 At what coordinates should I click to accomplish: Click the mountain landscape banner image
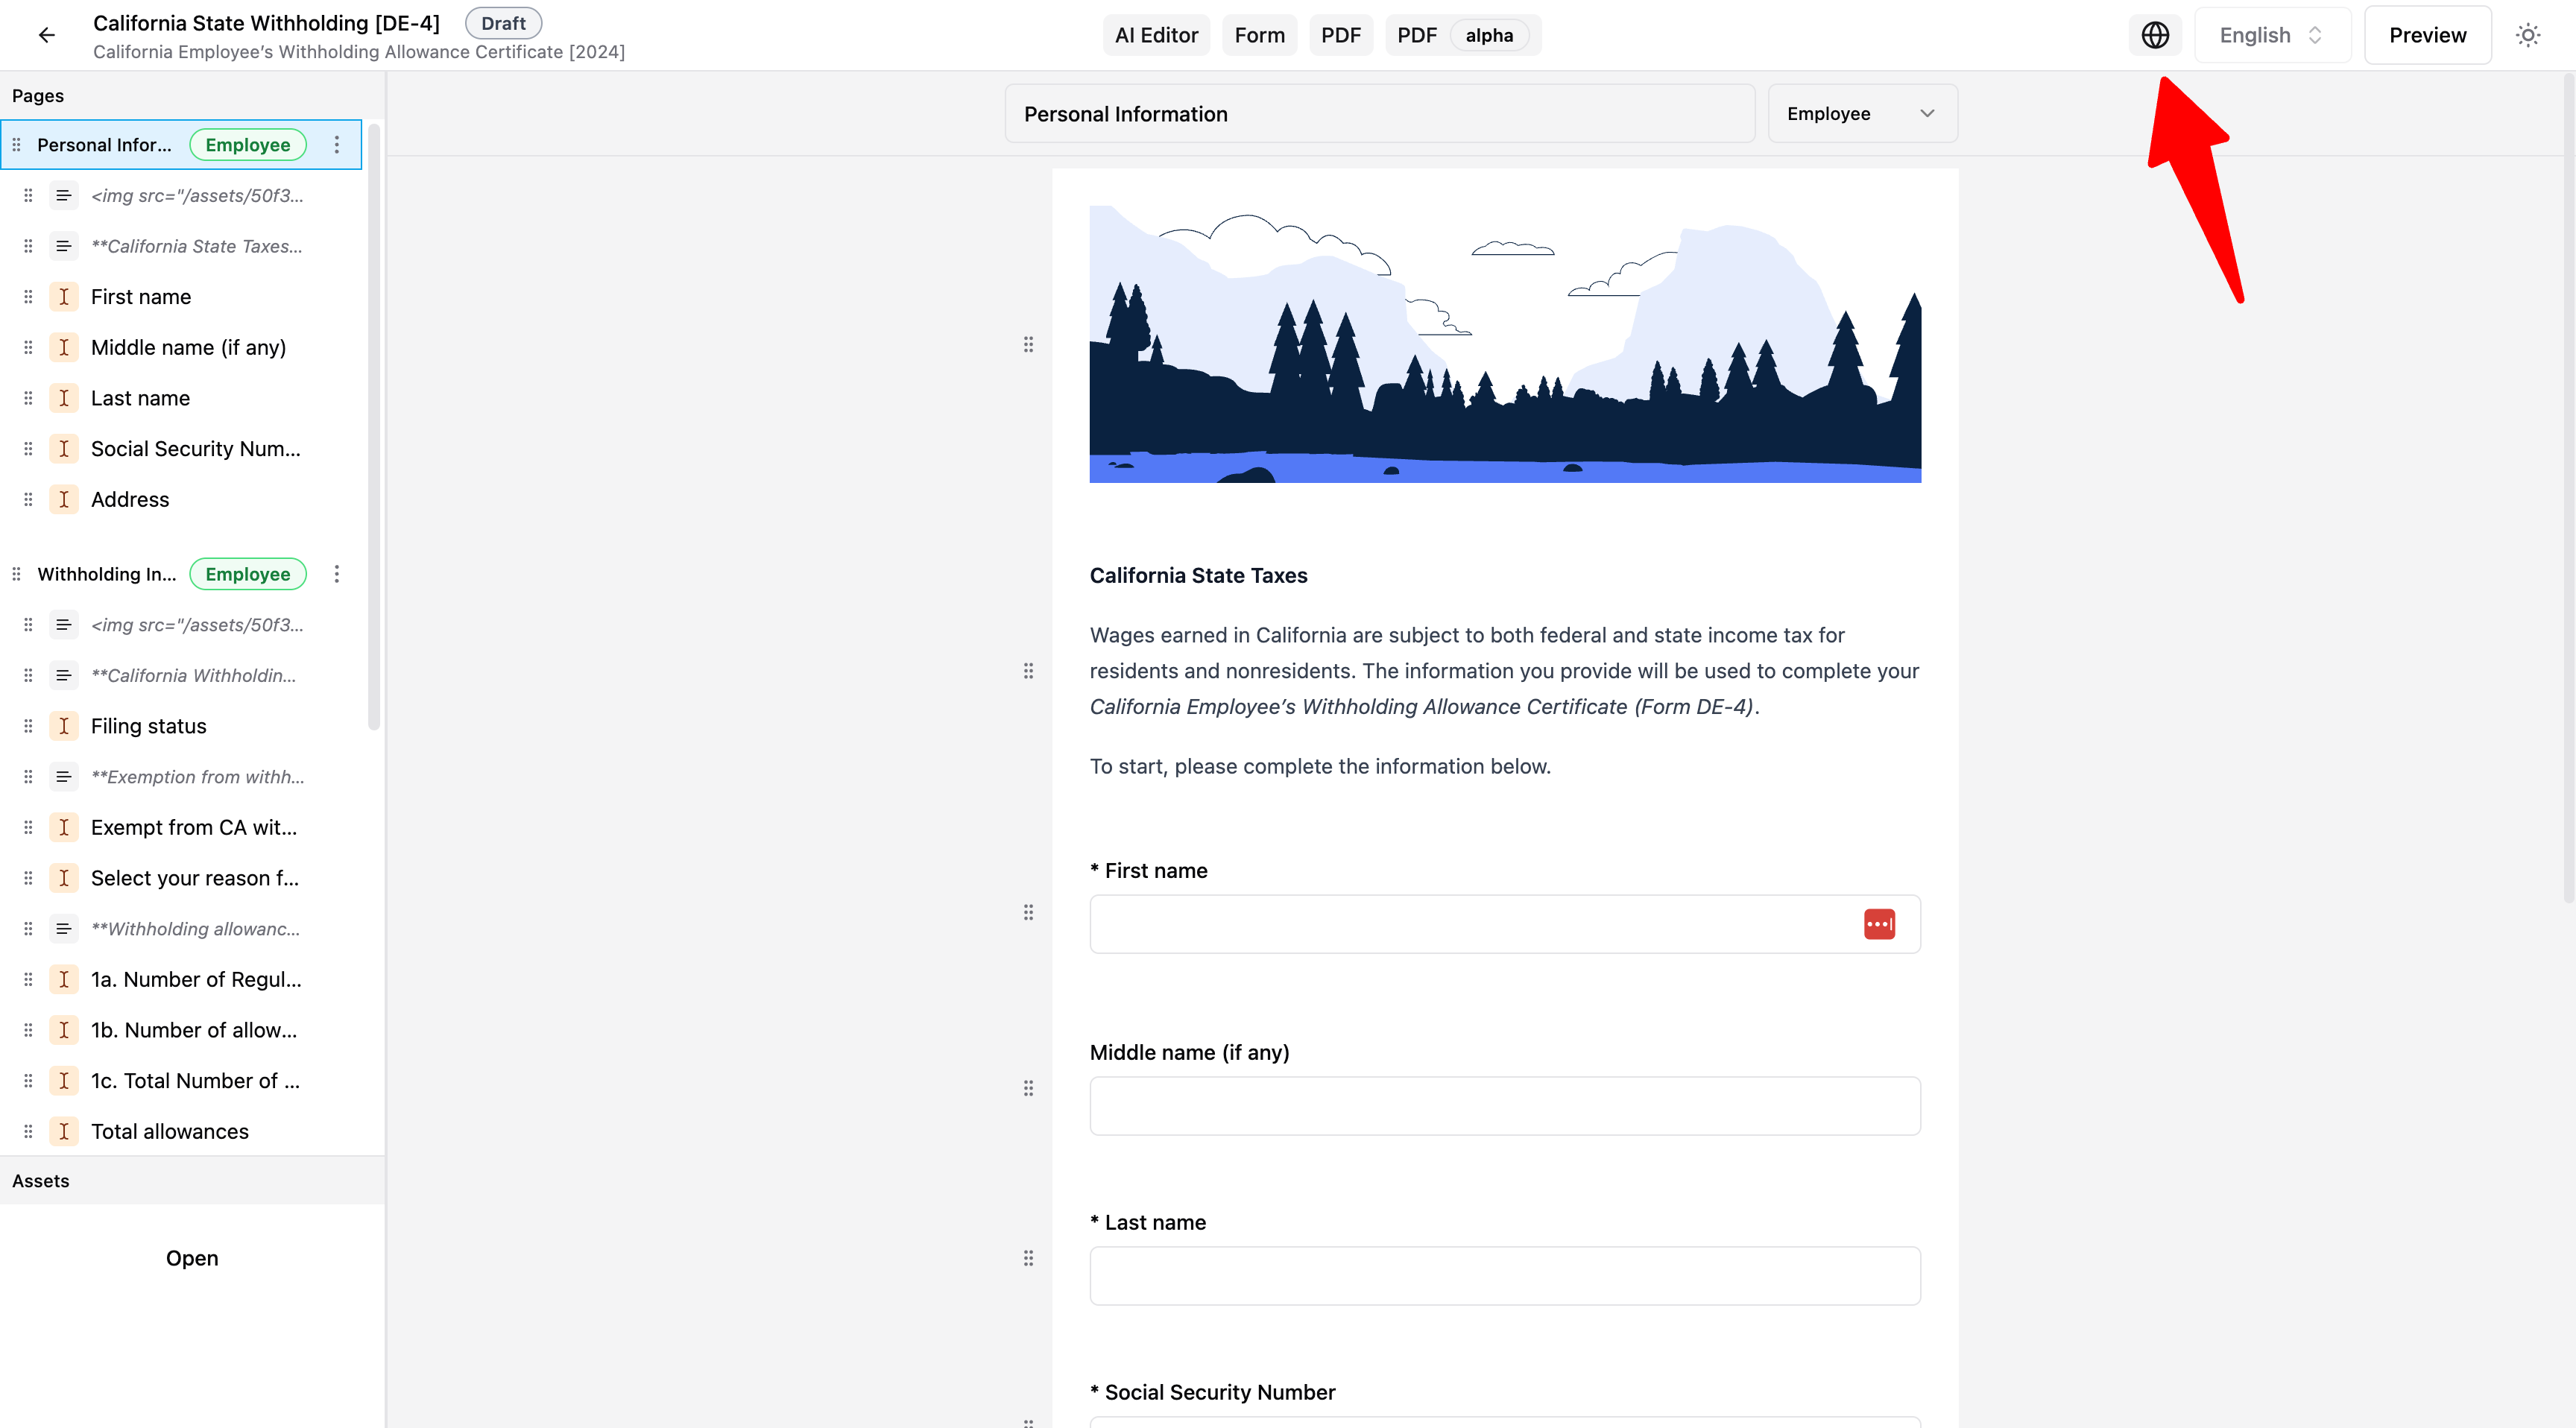(1504, 344)
